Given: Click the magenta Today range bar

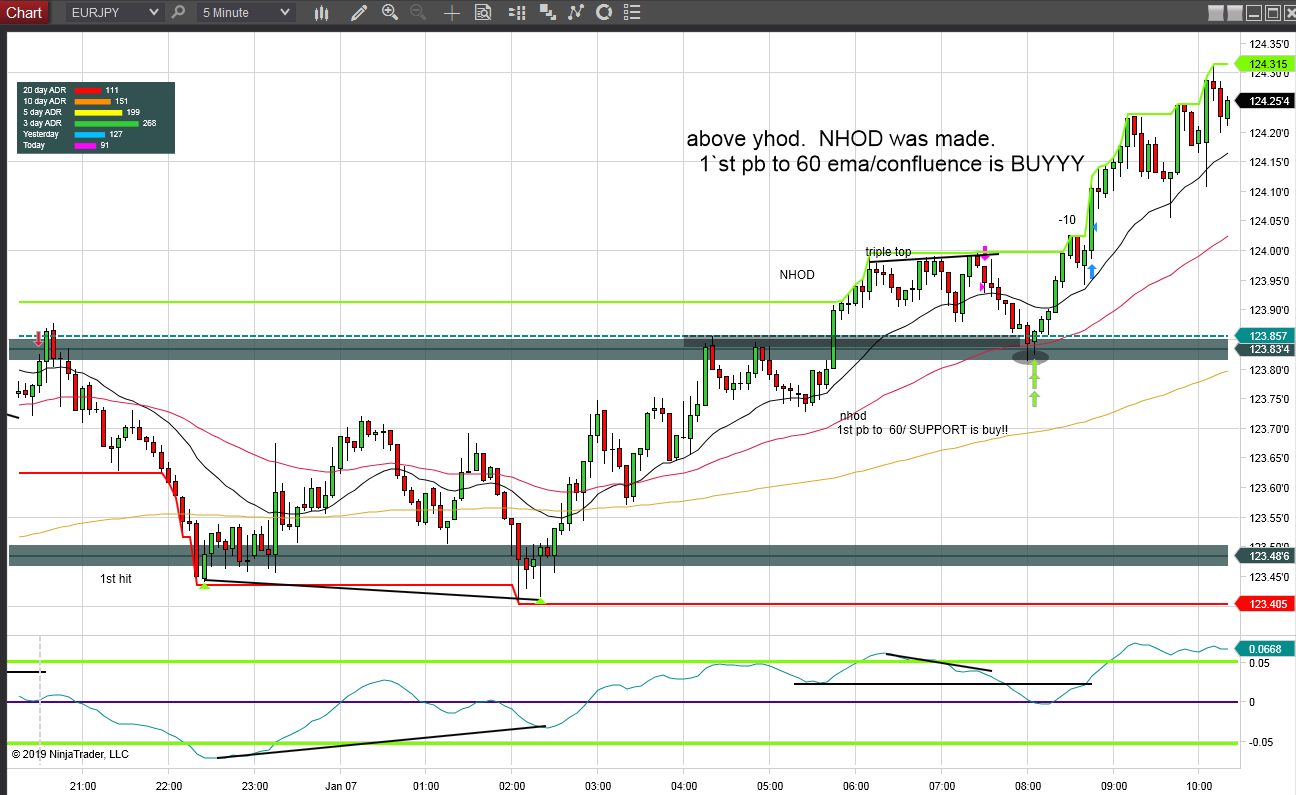Looking at the screenshot, I should click(x=86, y=145).
